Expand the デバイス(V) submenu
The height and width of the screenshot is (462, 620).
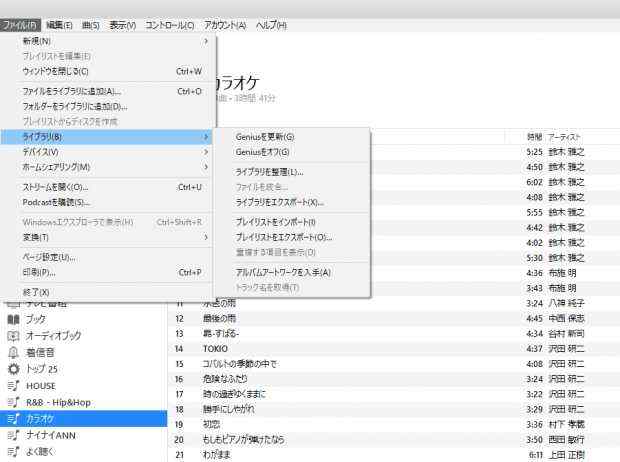[x=108, y=152]
